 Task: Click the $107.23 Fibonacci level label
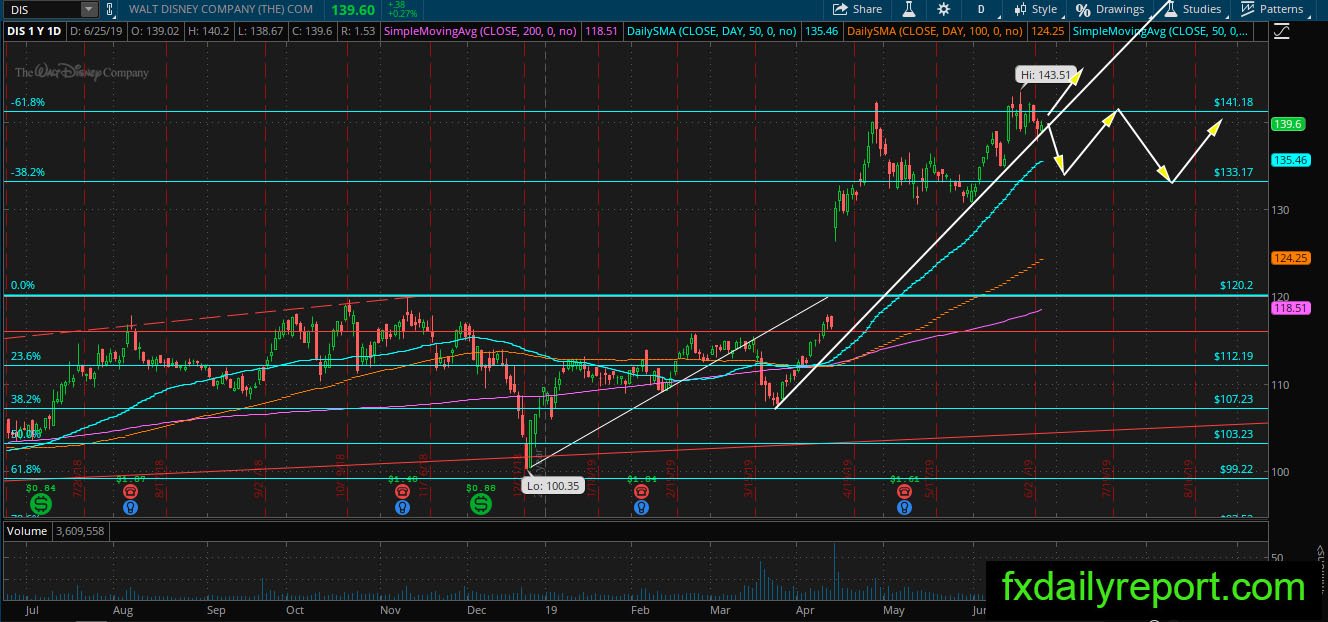(x=1233, y=398)
